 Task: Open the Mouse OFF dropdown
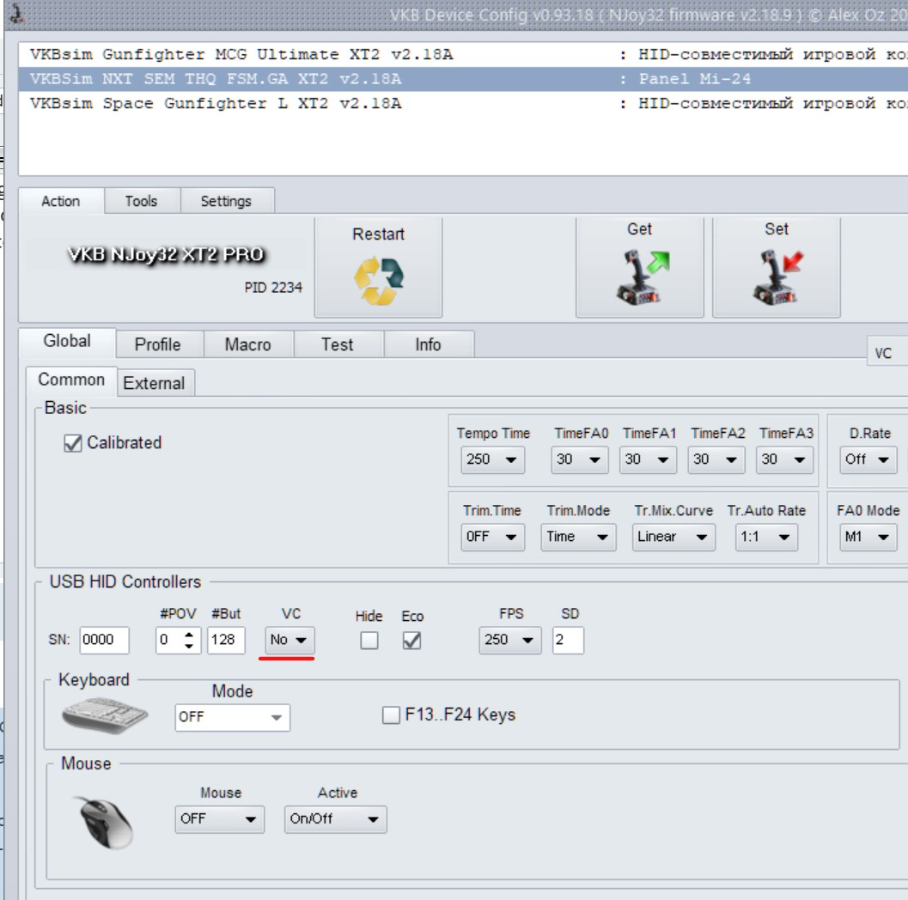point(219,819)
